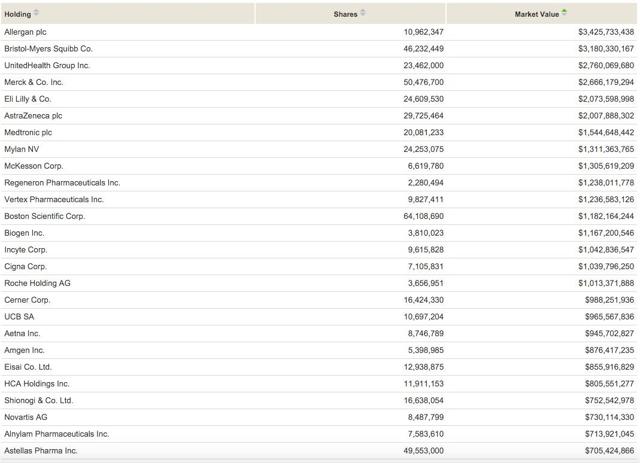Select Medtronic plc holding name
Screen dimensions: 640x463
(28, 132)
